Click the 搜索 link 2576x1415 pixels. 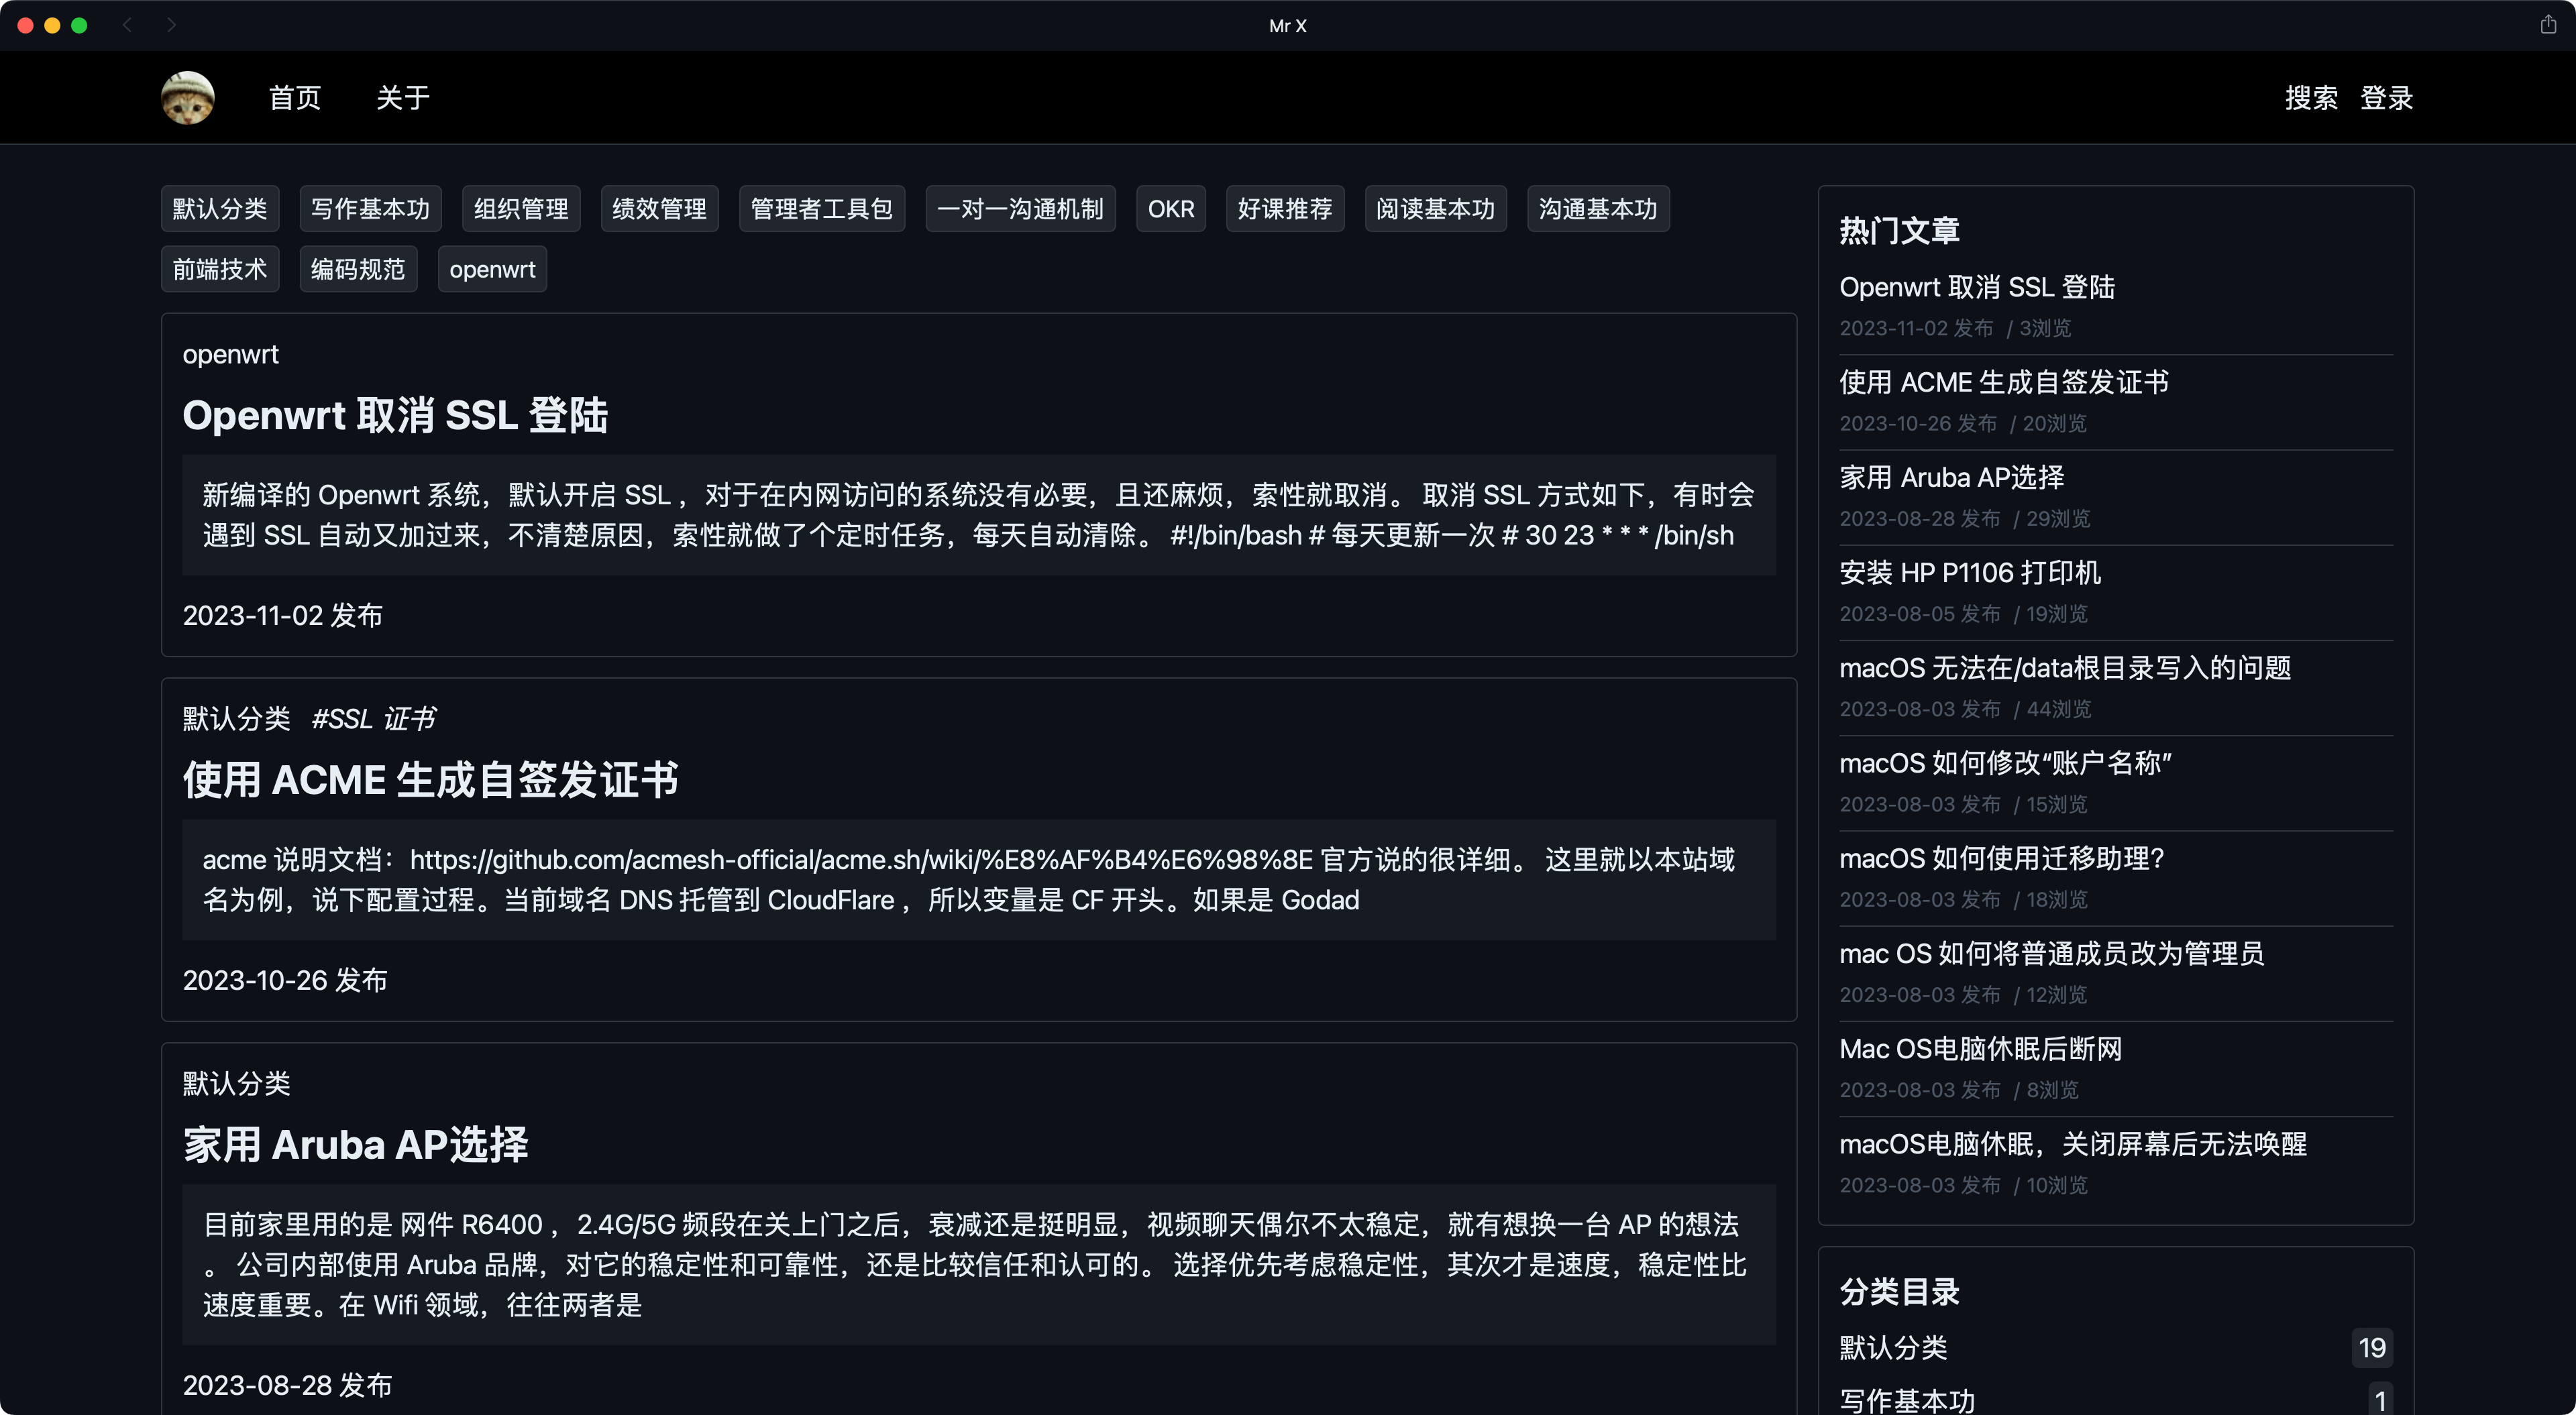[2311, 98]
